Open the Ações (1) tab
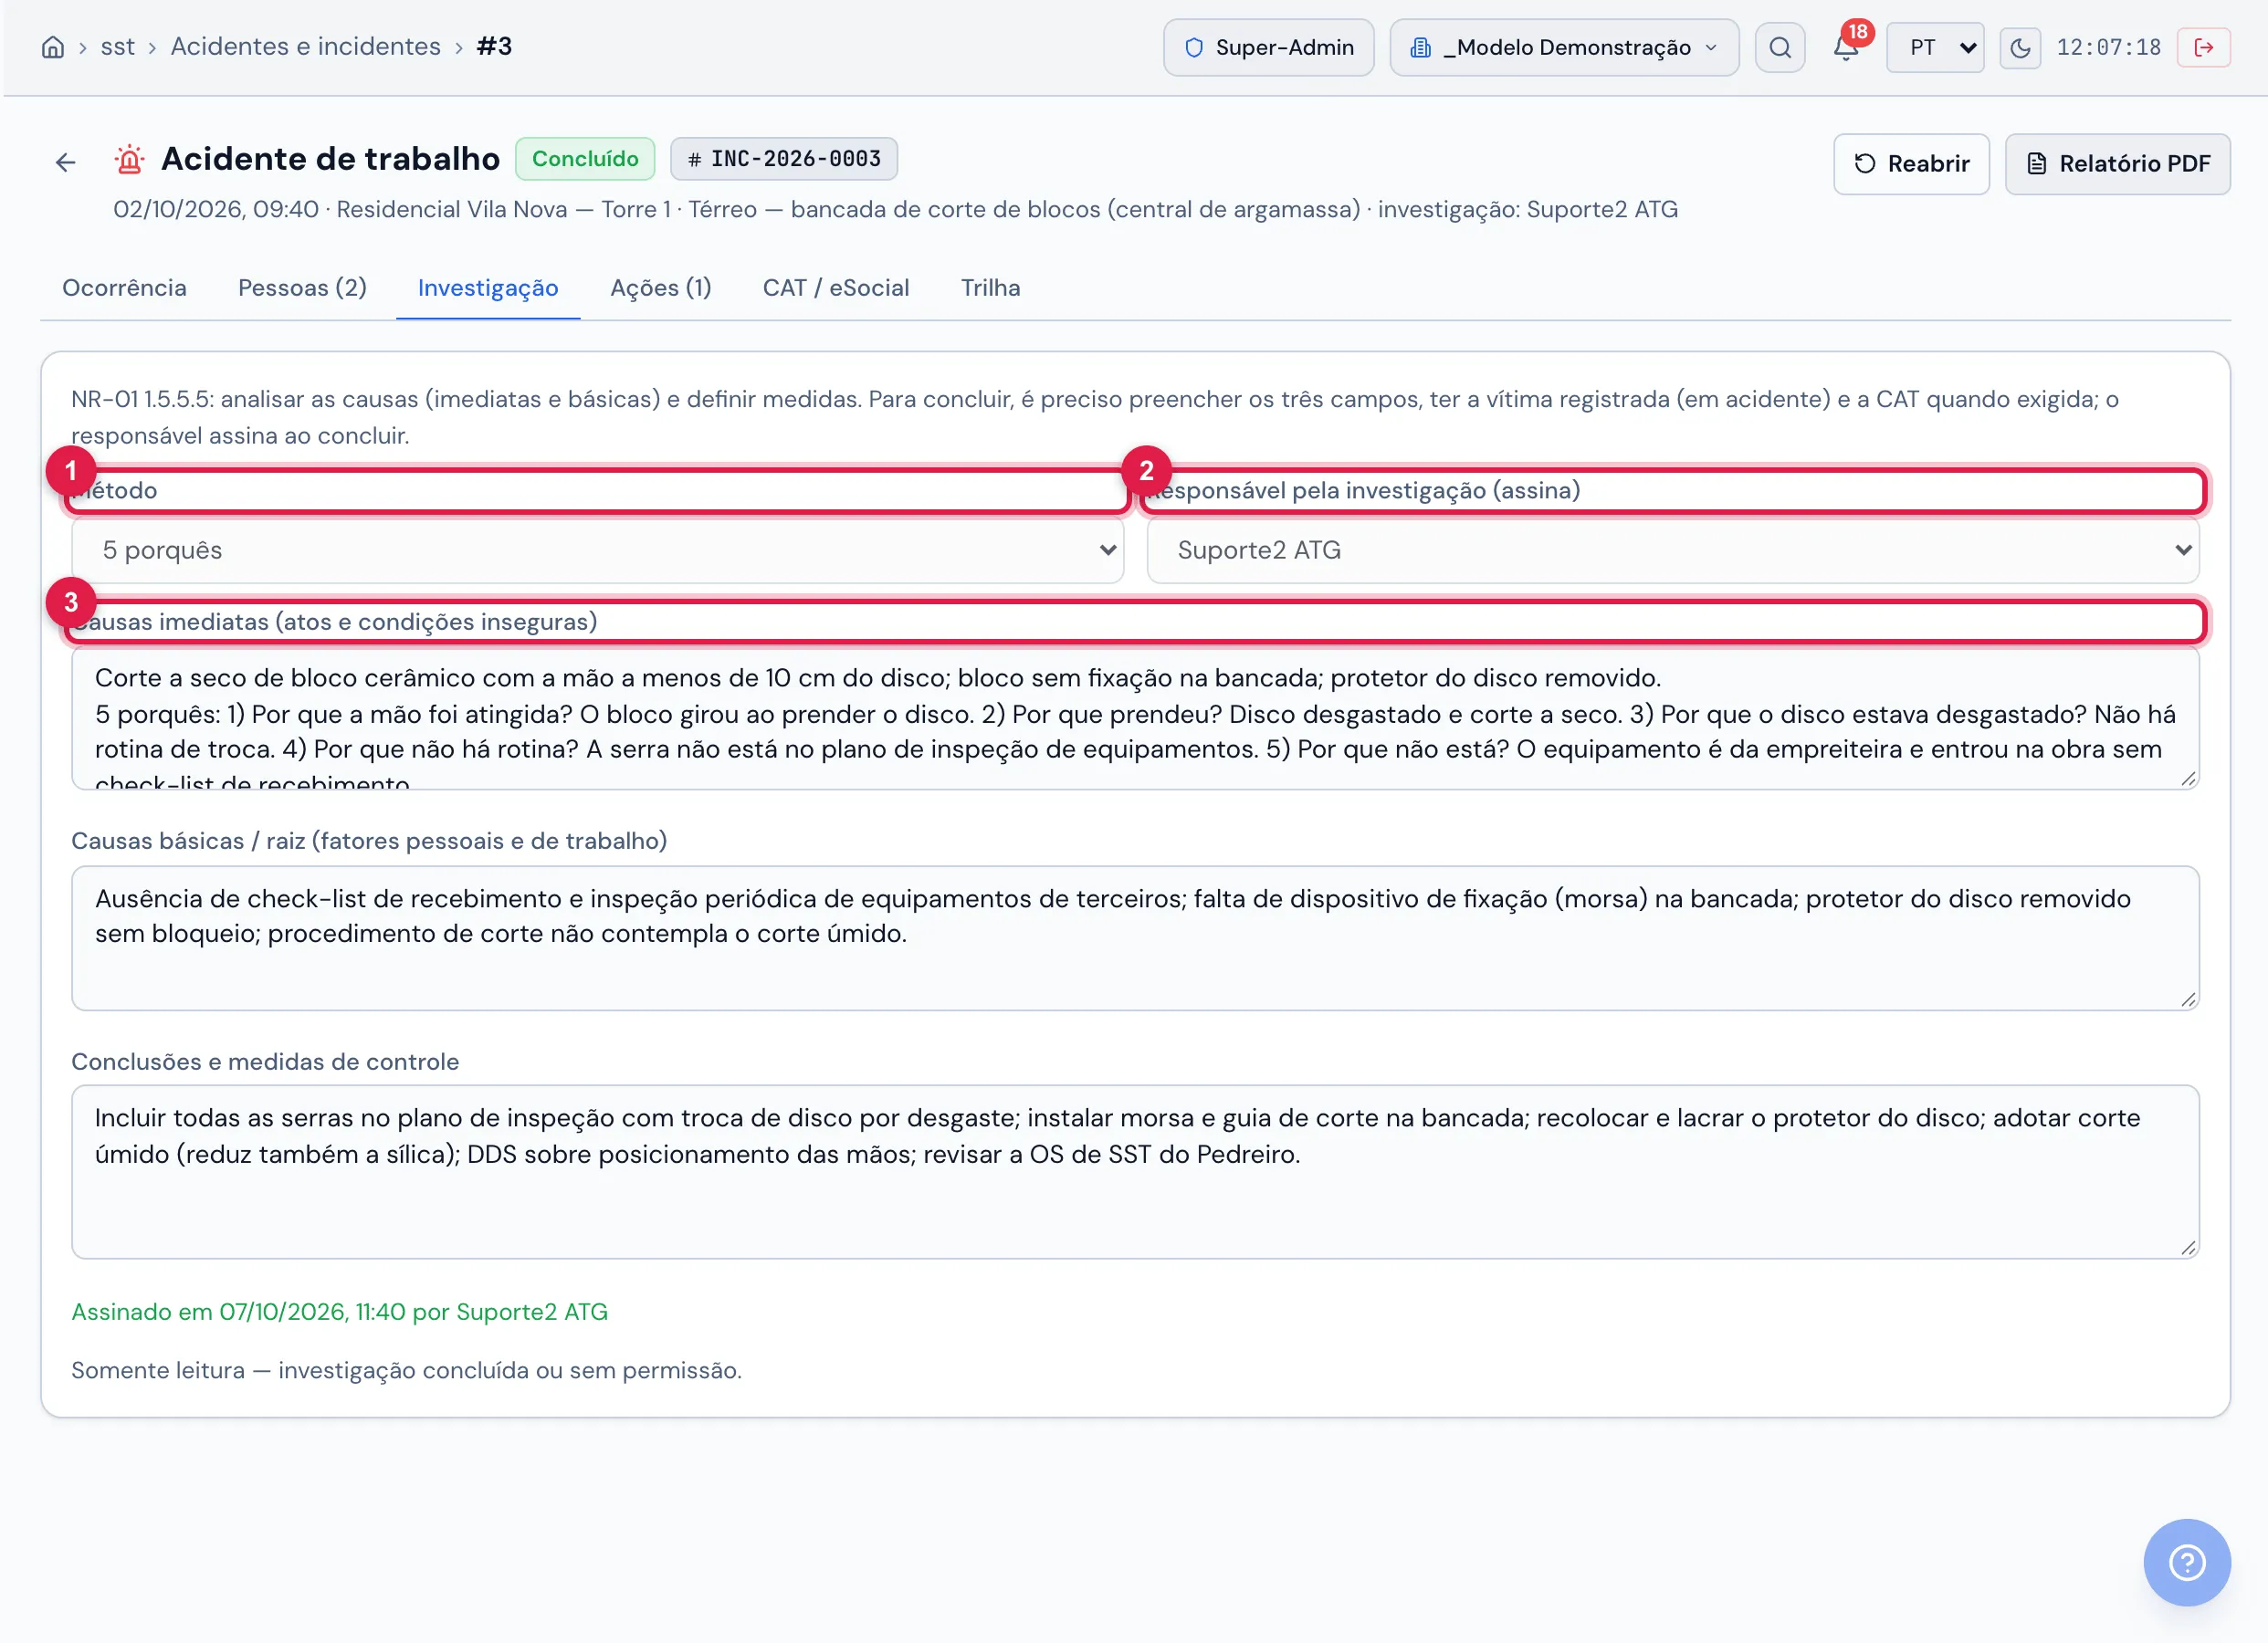2268x1643 pixels. [x=660, y=288]
